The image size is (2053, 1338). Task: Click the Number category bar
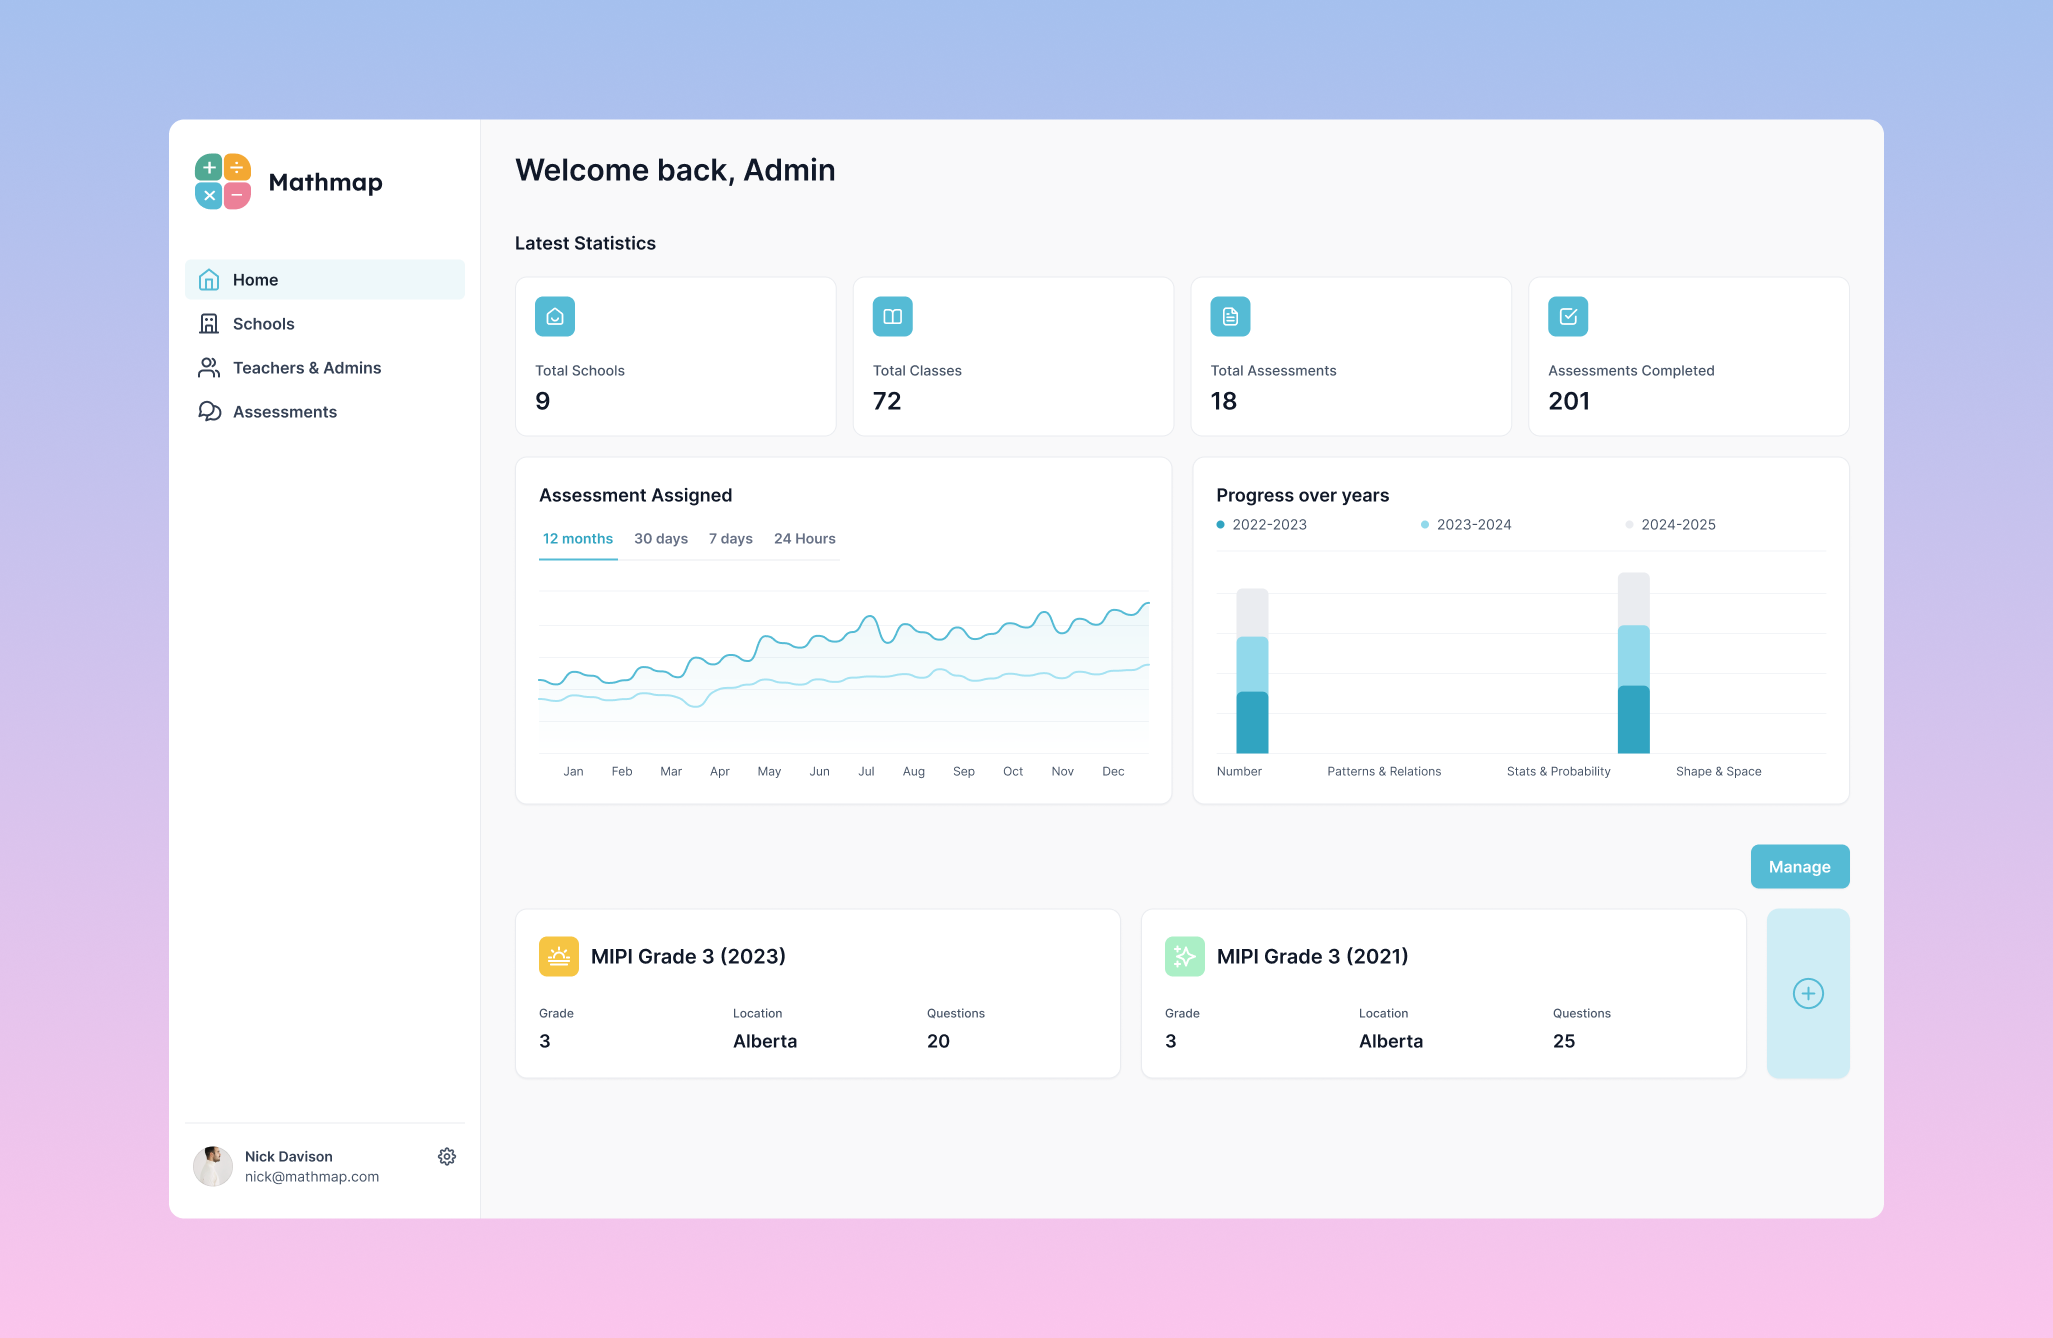tap(1252, 671)
